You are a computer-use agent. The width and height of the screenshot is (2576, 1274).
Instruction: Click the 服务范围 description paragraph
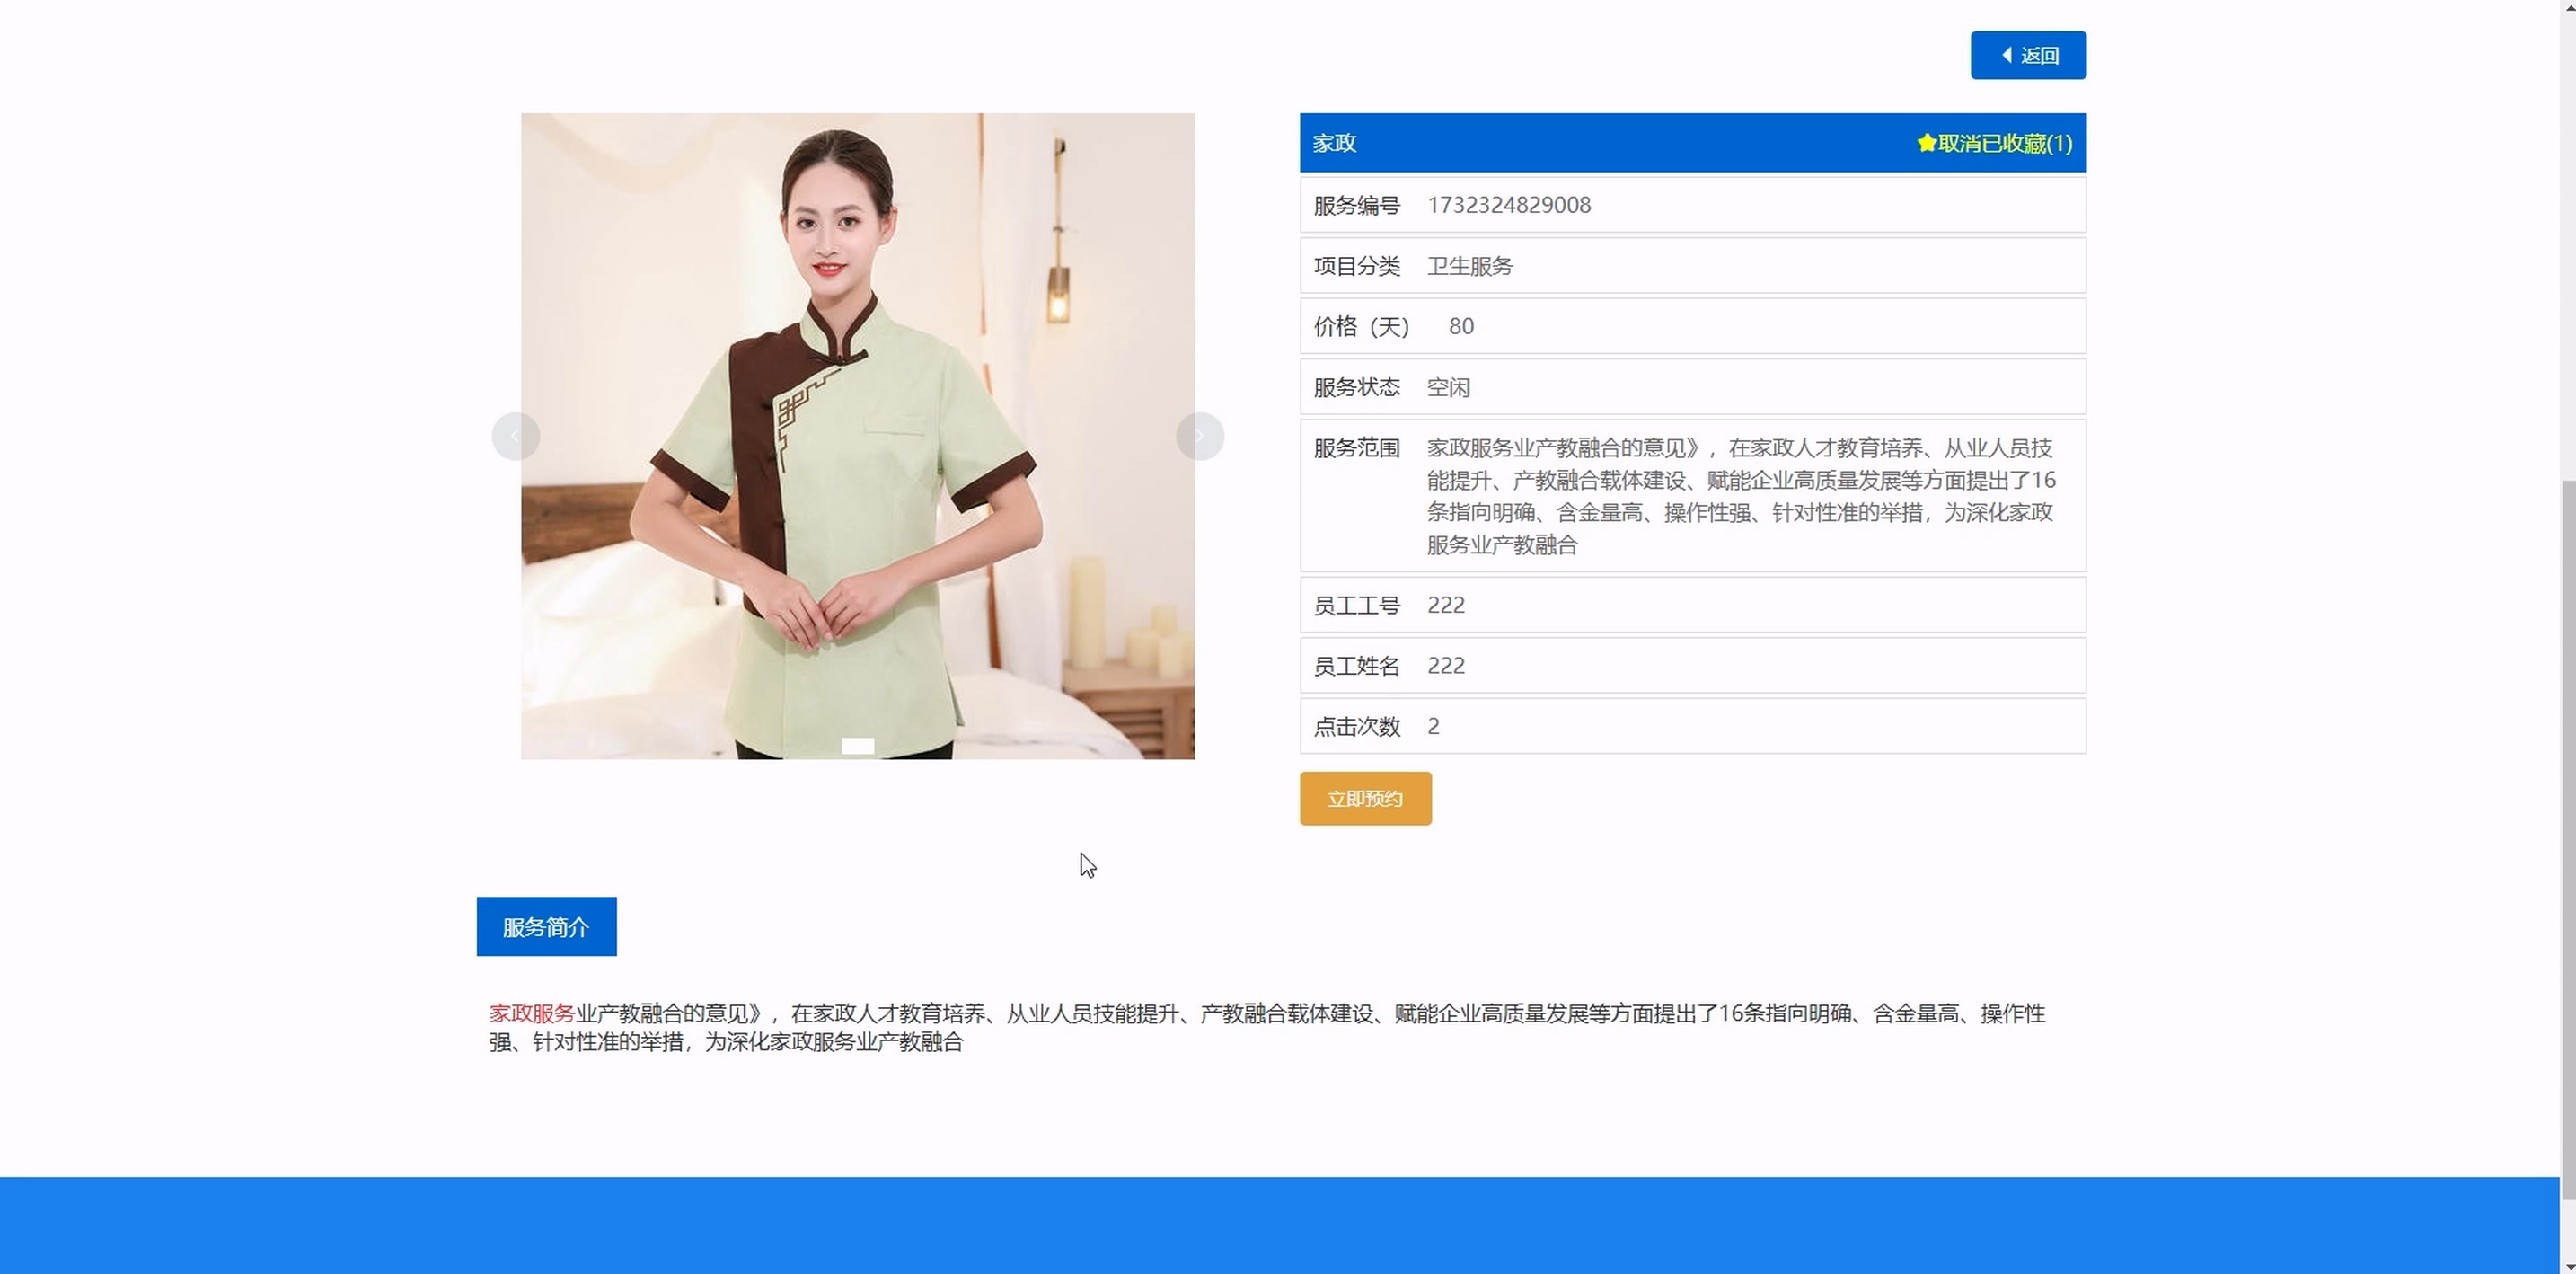(x=1740, y=496)
